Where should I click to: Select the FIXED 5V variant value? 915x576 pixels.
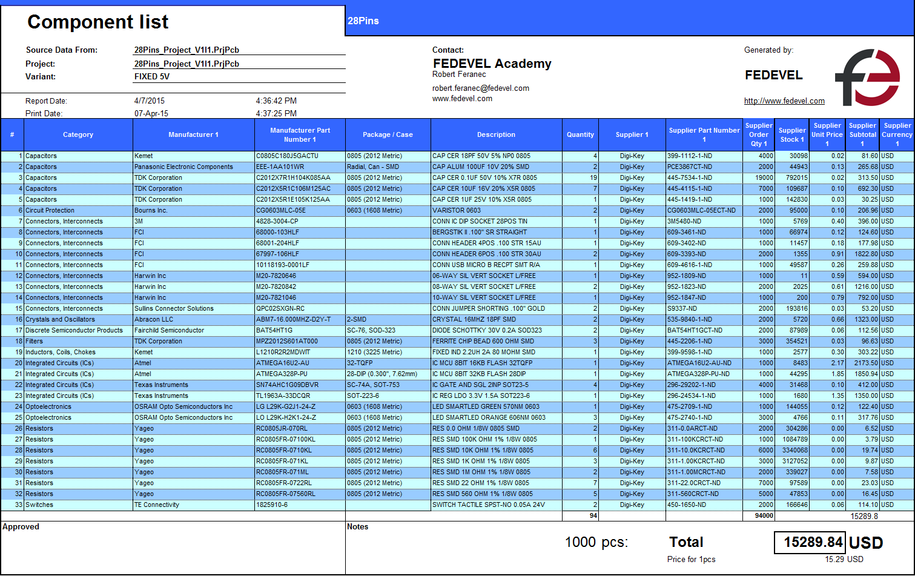(152, 76)
